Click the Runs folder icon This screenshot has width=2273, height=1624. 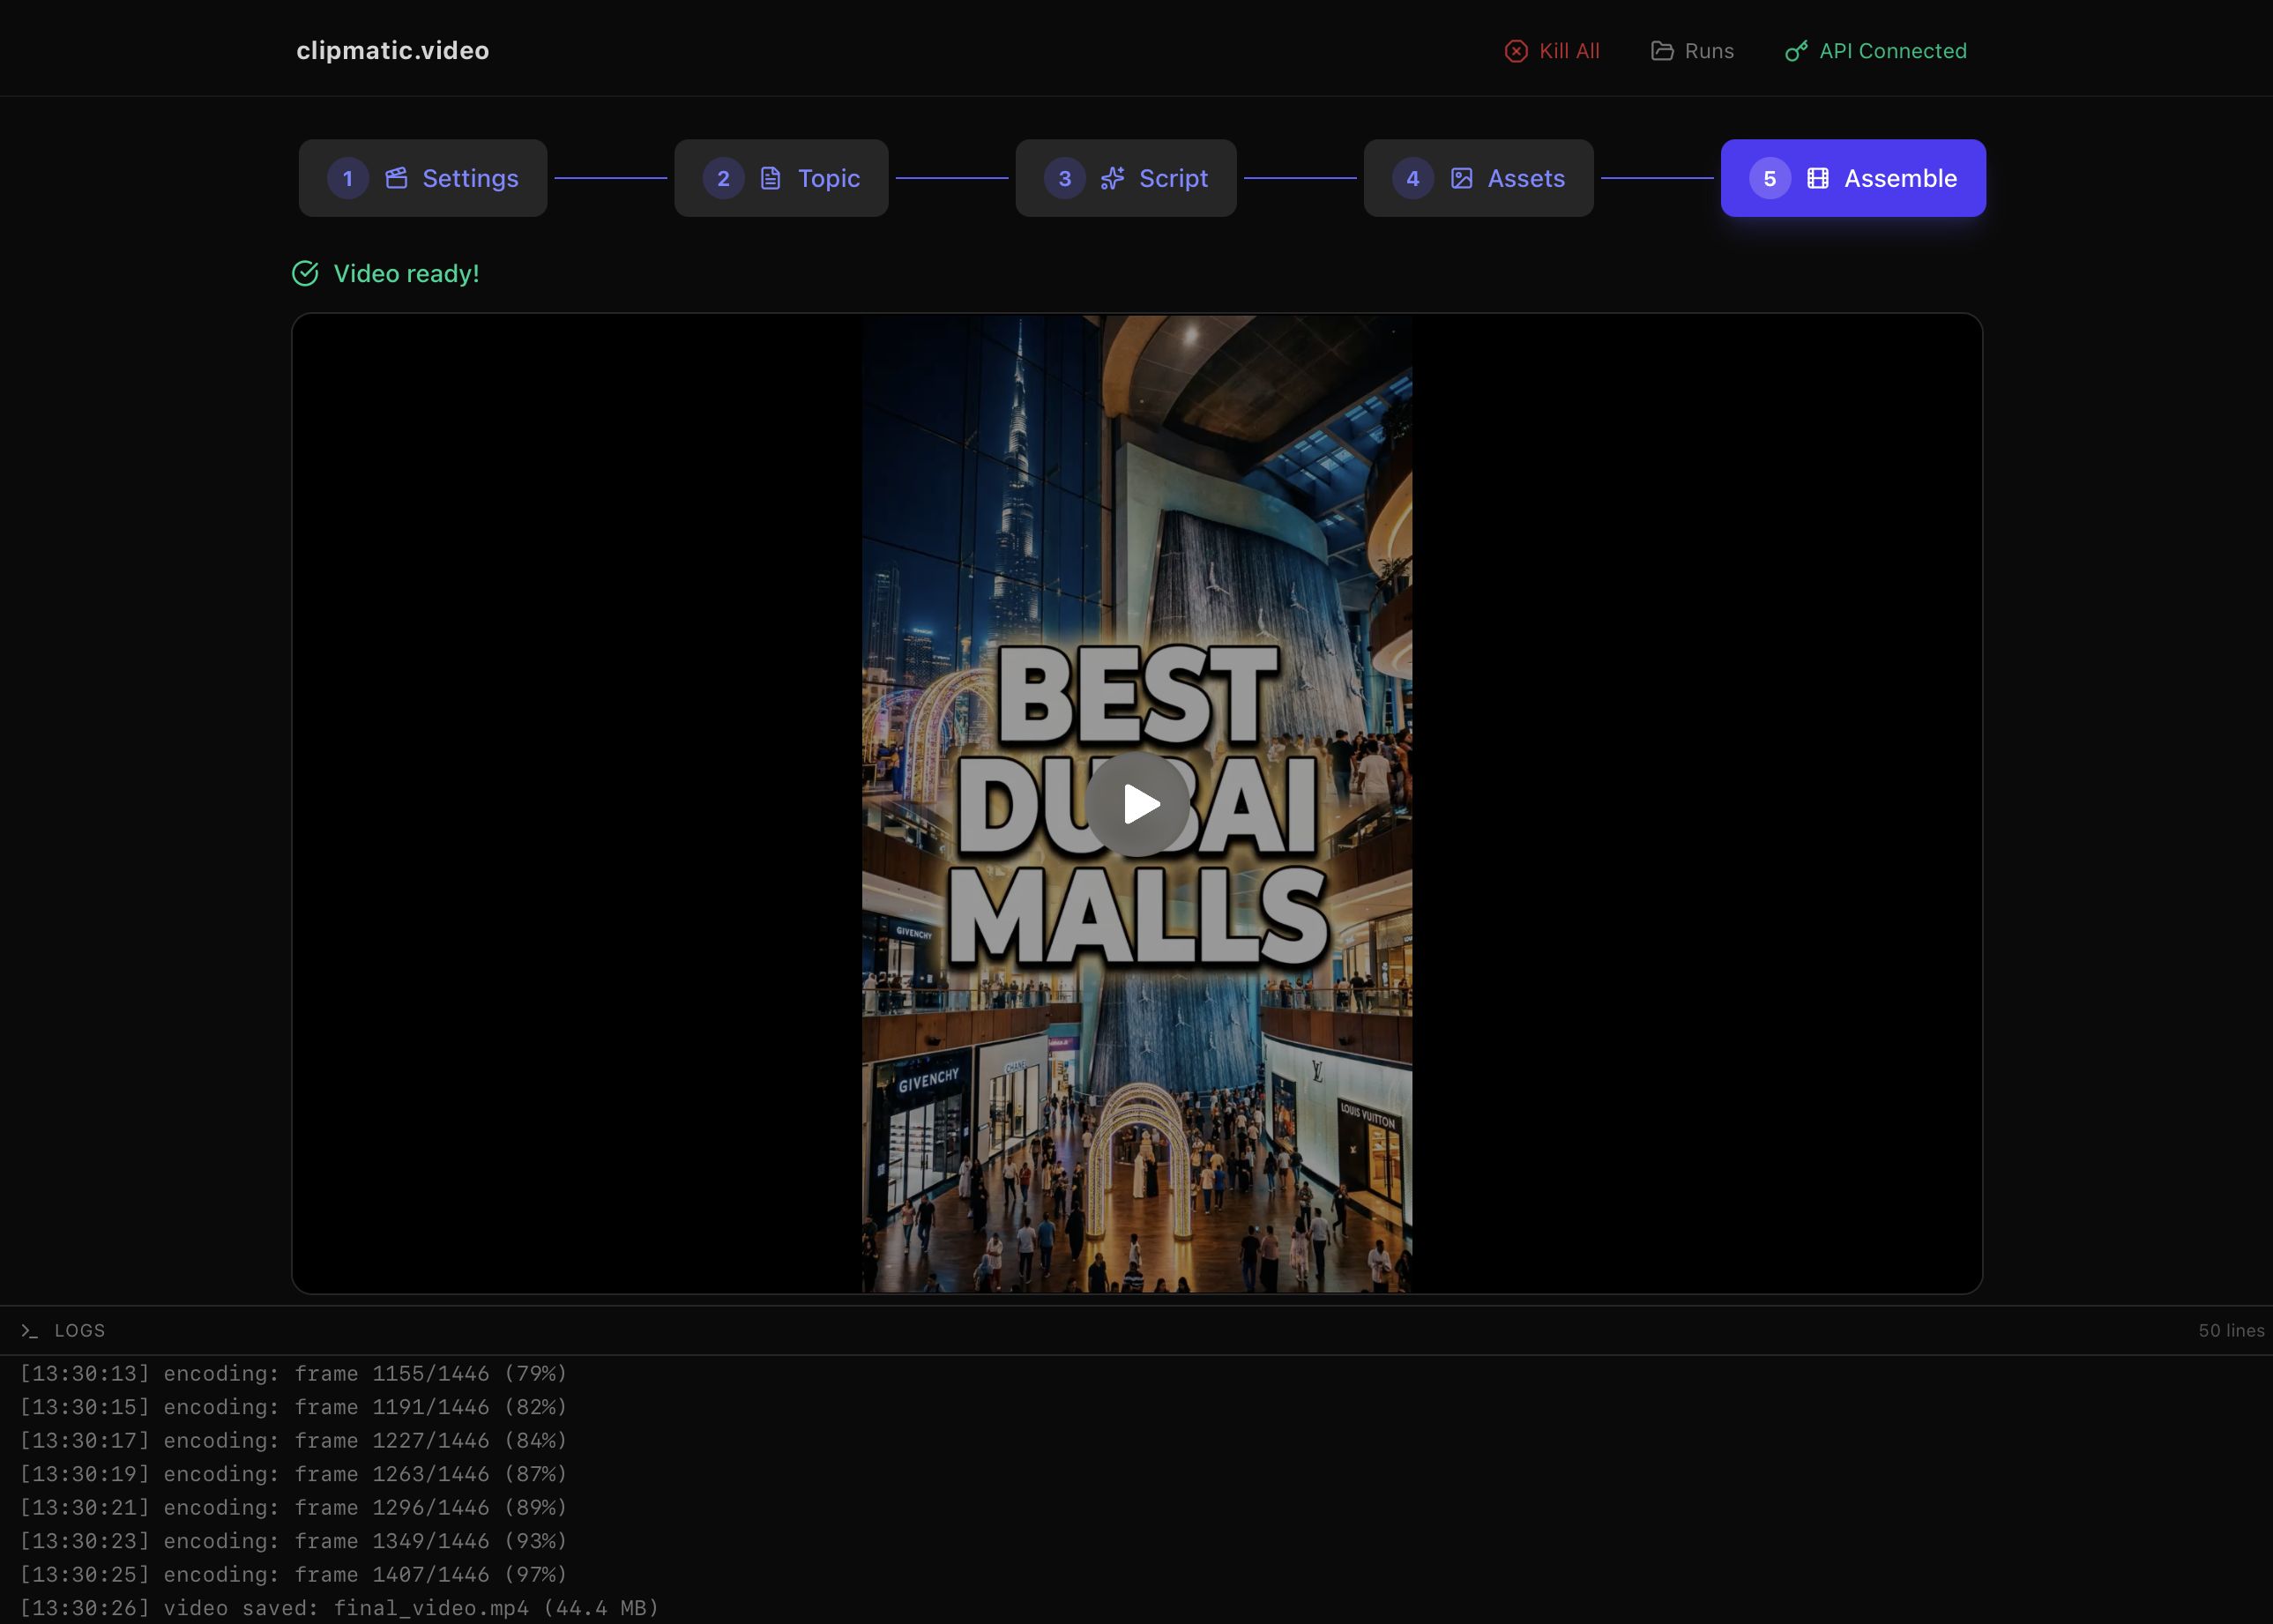1662,51
